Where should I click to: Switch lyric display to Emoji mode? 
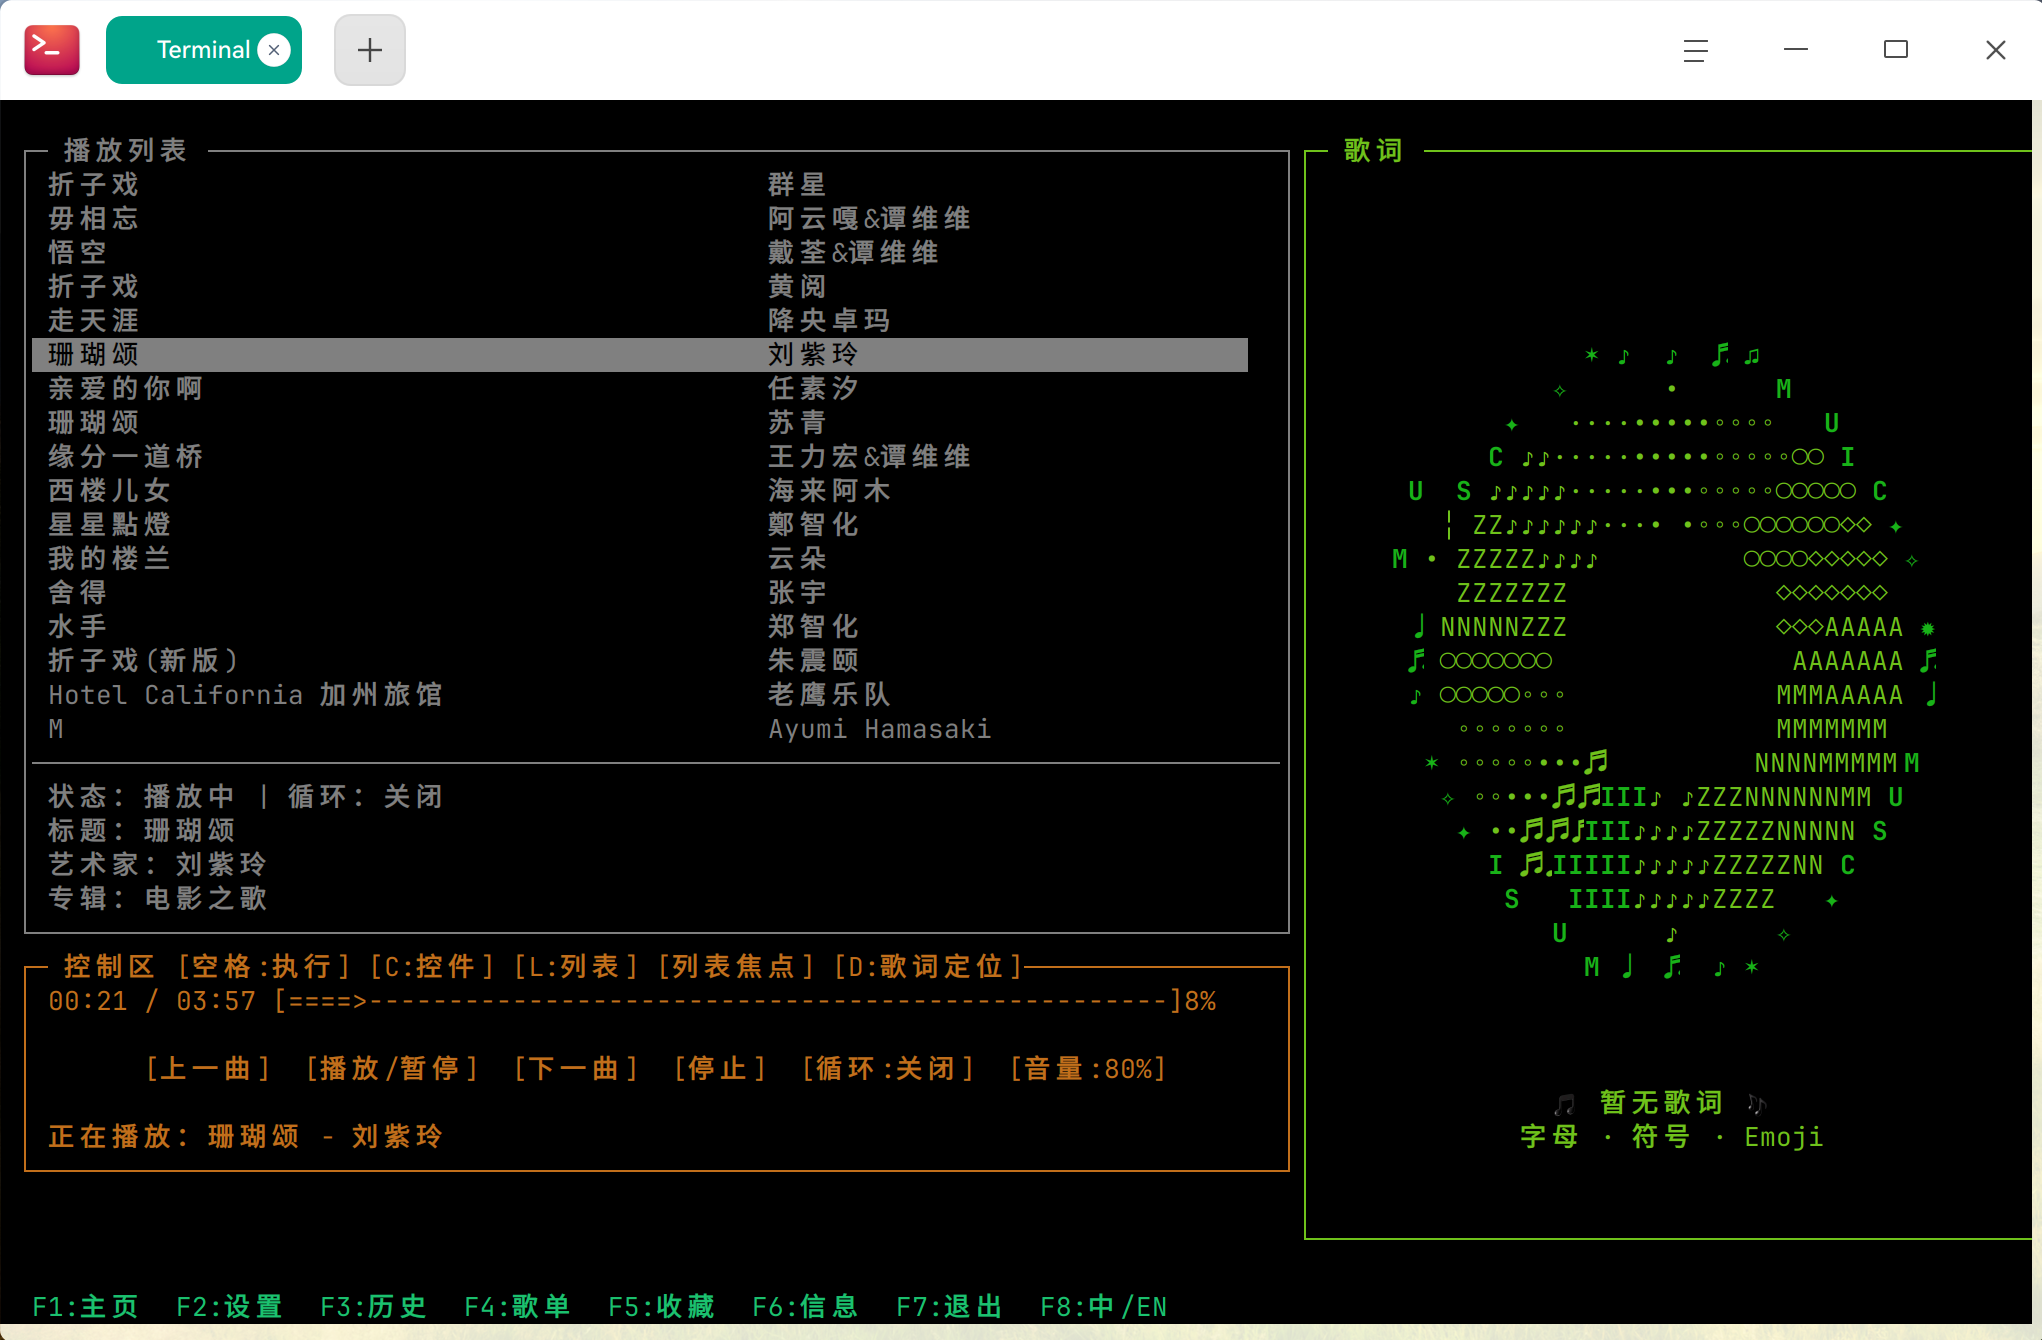tap(1783, 1136)
